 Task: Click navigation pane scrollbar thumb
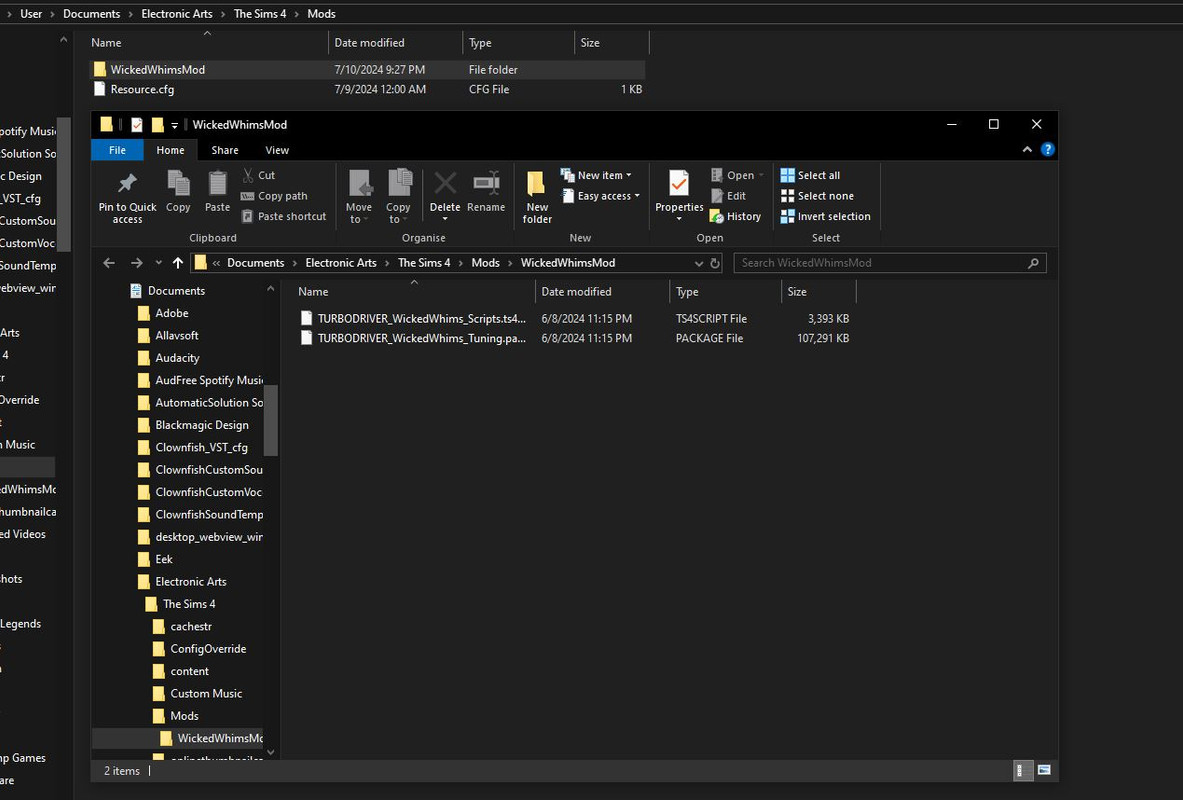(x=270, y=420)
